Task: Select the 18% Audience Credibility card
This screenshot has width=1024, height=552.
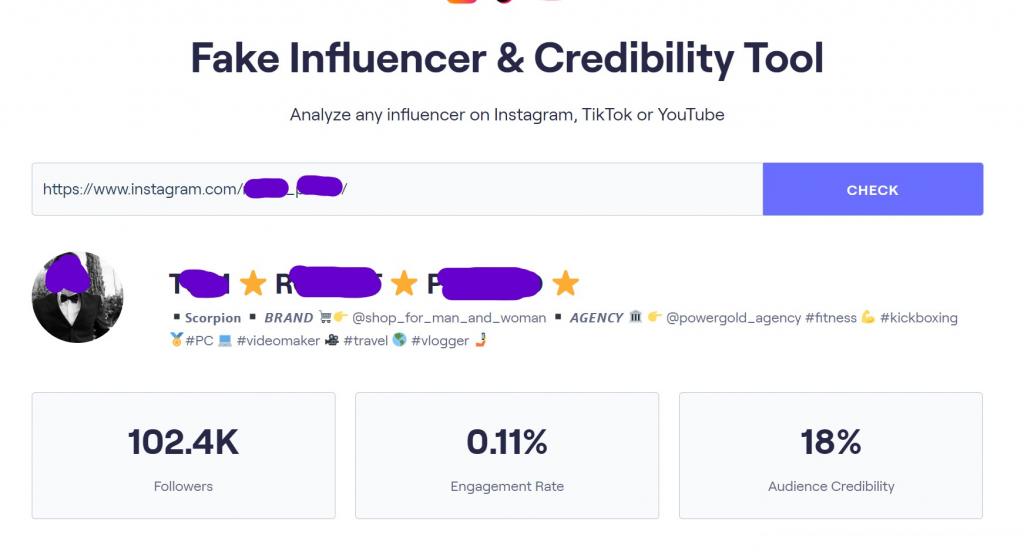Action: point(831,455)
